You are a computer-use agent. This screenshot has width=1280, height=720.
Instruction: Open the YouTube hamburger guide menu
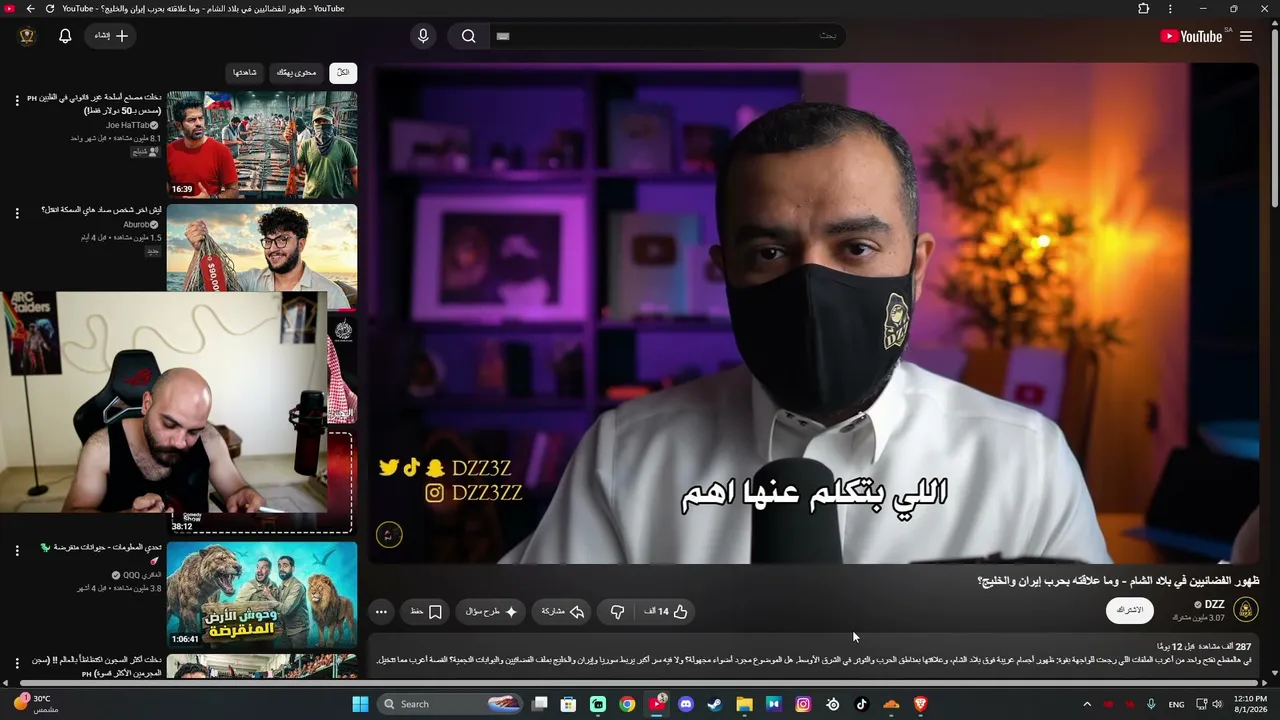(1246, 36)
